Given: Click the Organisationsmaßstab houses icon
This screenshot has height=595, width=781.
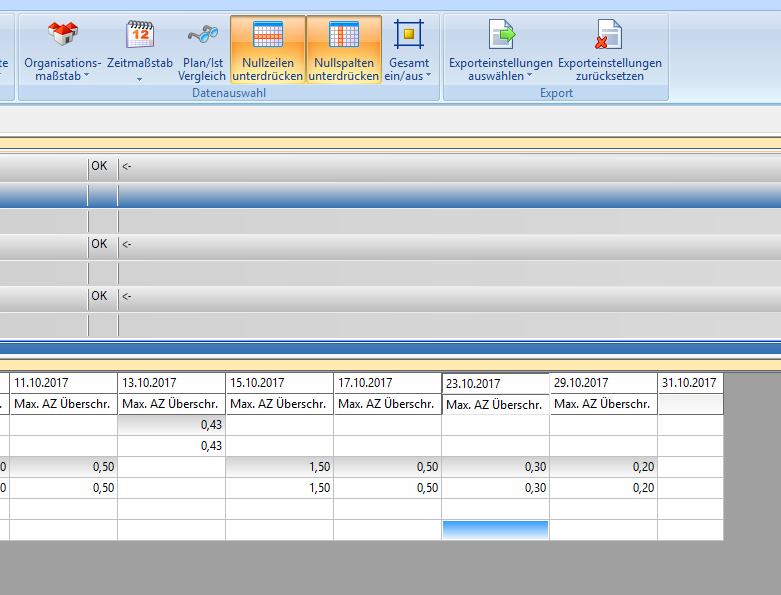Looking at the screenshot, I should 62,36.
